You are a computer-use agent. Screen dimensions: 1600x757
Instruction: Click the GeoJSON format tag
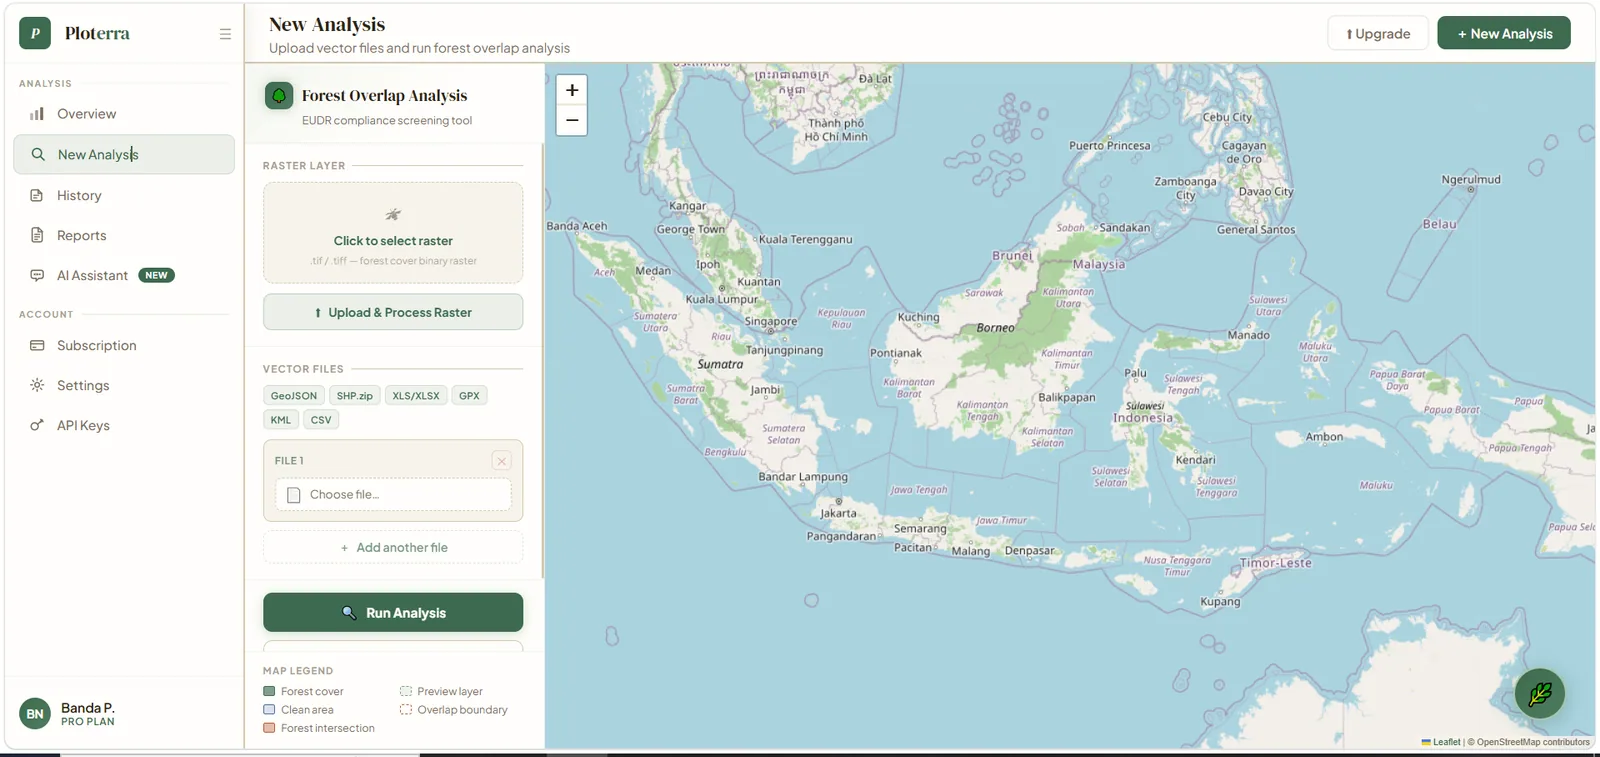pos(294,396)
